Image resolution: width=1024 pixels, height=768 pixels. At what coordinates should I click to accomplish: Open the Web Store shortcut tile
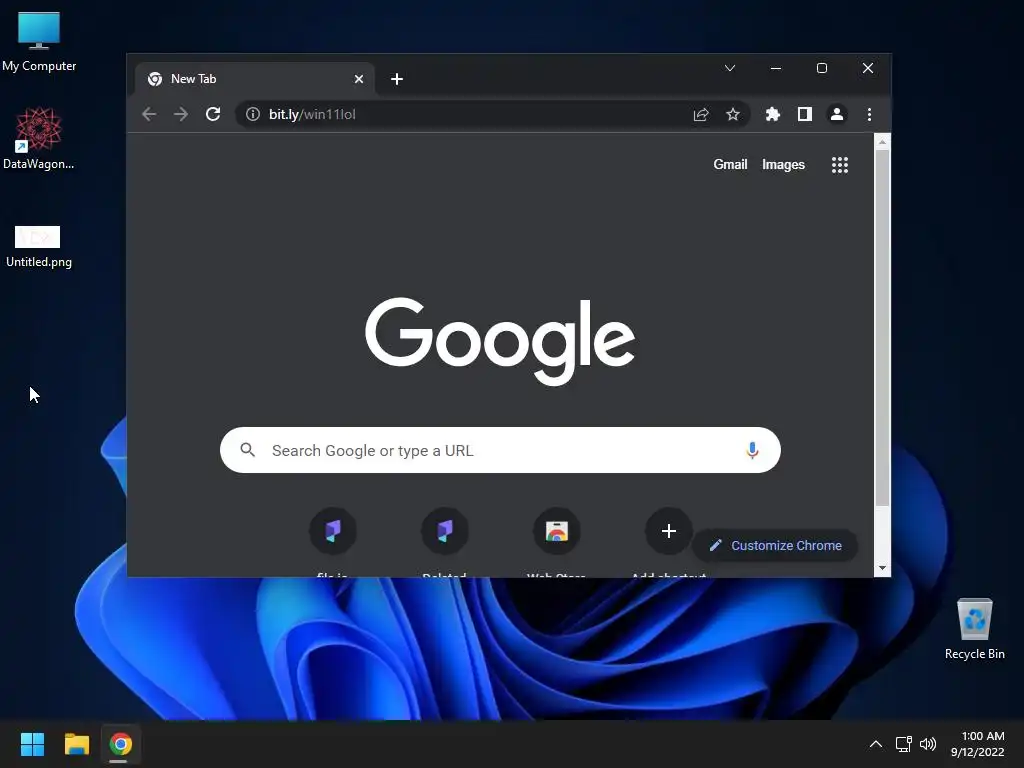[557, 531]
